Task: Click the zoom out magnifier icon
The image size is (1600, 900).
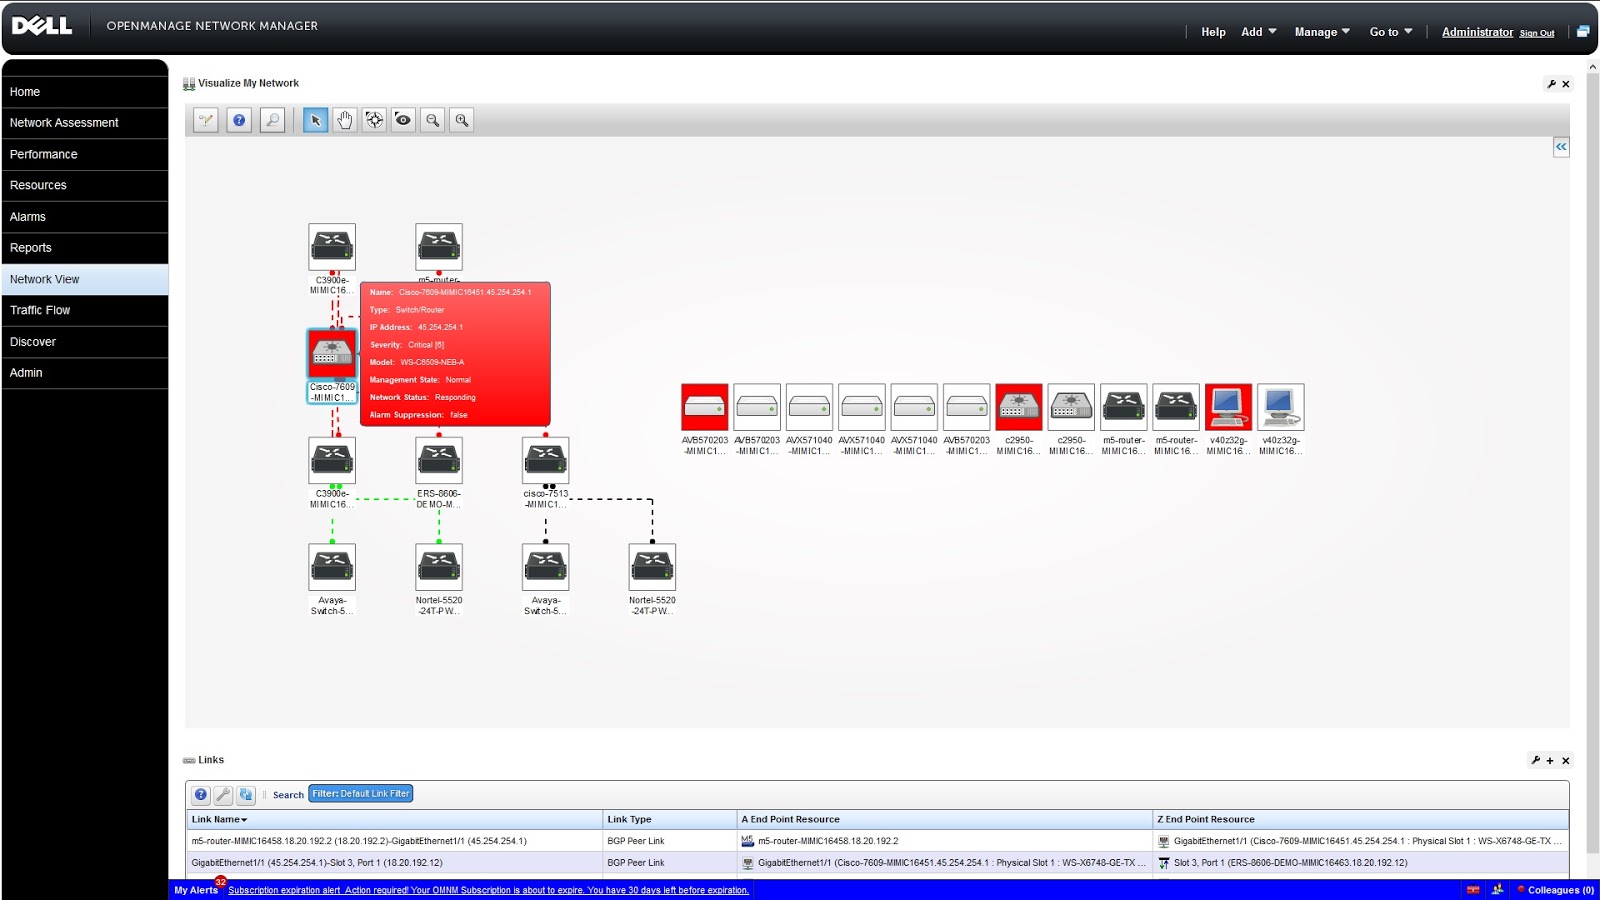Action: [x=432, y=120]
